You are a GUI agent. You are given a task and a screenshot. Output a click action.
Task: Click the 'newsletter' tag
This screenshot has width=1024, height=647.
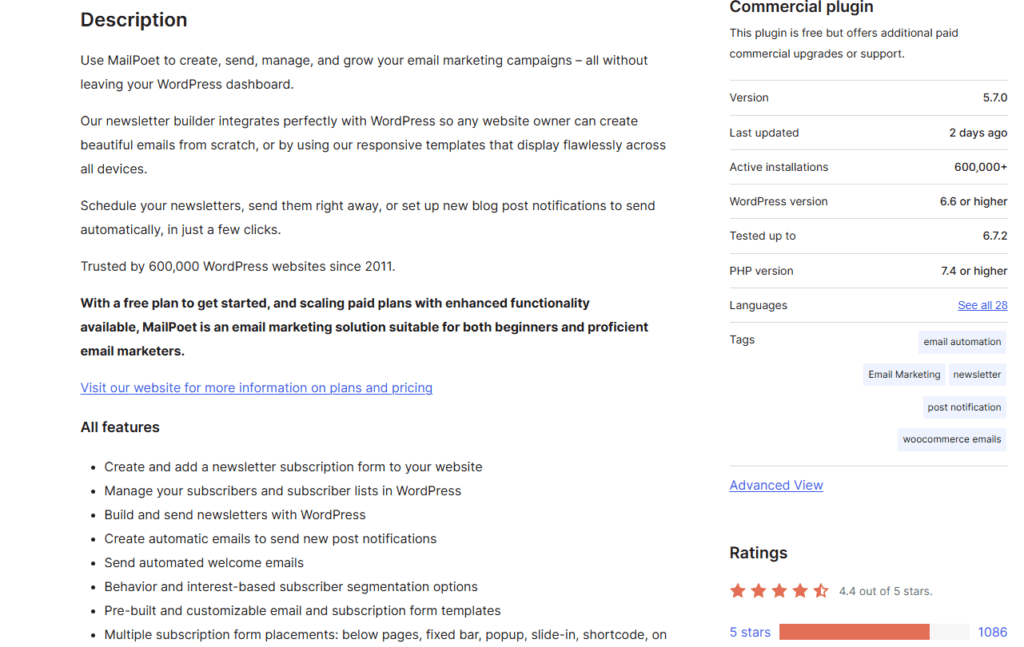tap(977, 375)
